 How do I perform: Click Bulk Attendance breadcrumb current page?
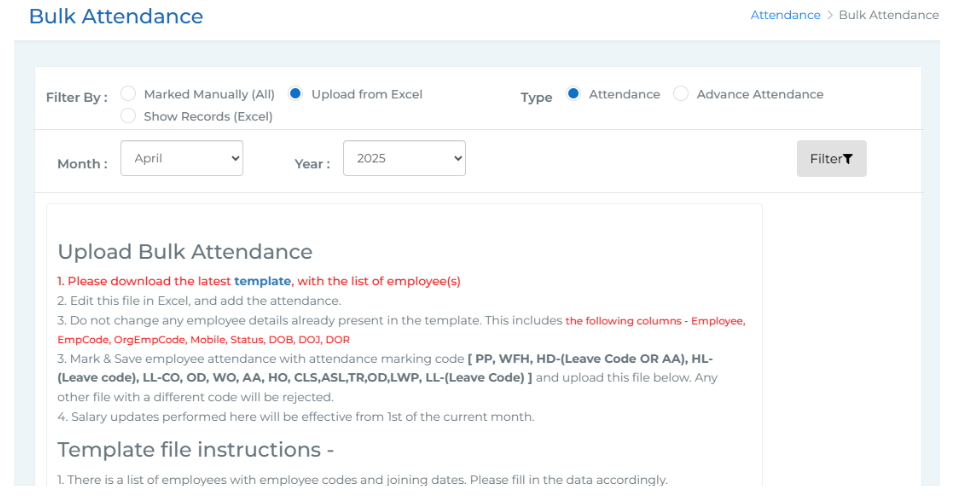click(888, 15)
